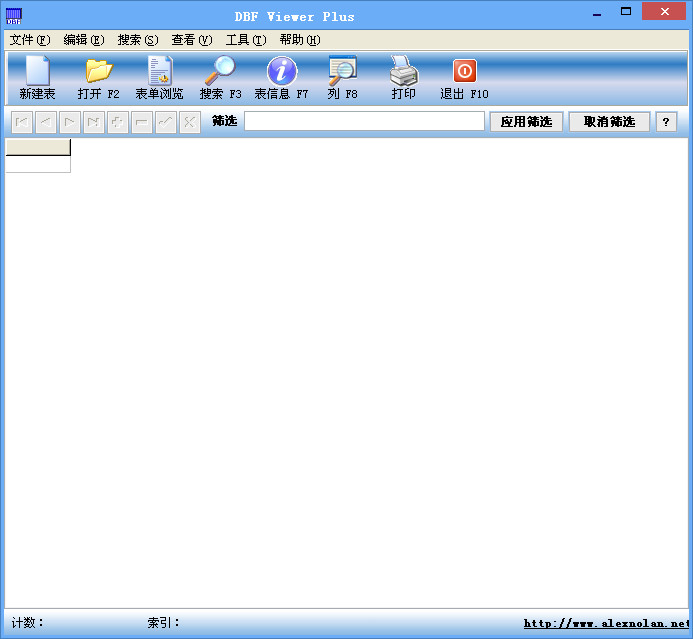Maximize the DBF Viewer Plus window
Screen dimensions: 693x639
[x=626, y=12]
